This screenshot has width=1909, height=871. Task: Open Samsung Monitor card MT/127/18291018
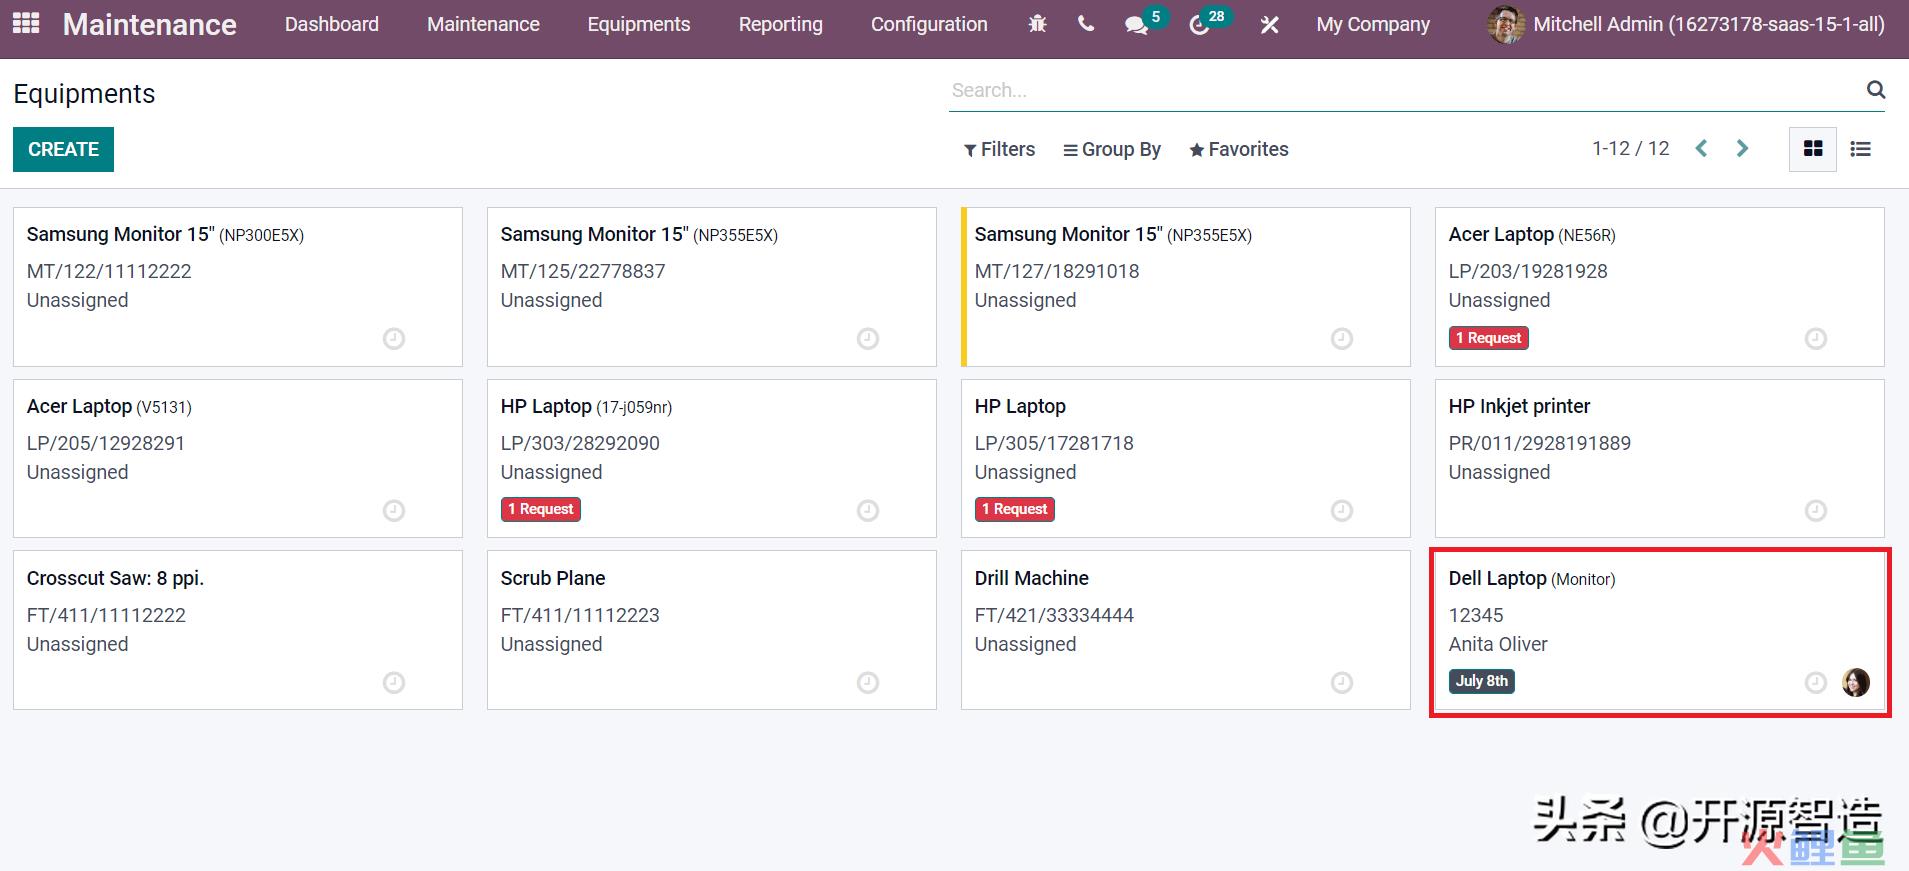(1186, 287)
